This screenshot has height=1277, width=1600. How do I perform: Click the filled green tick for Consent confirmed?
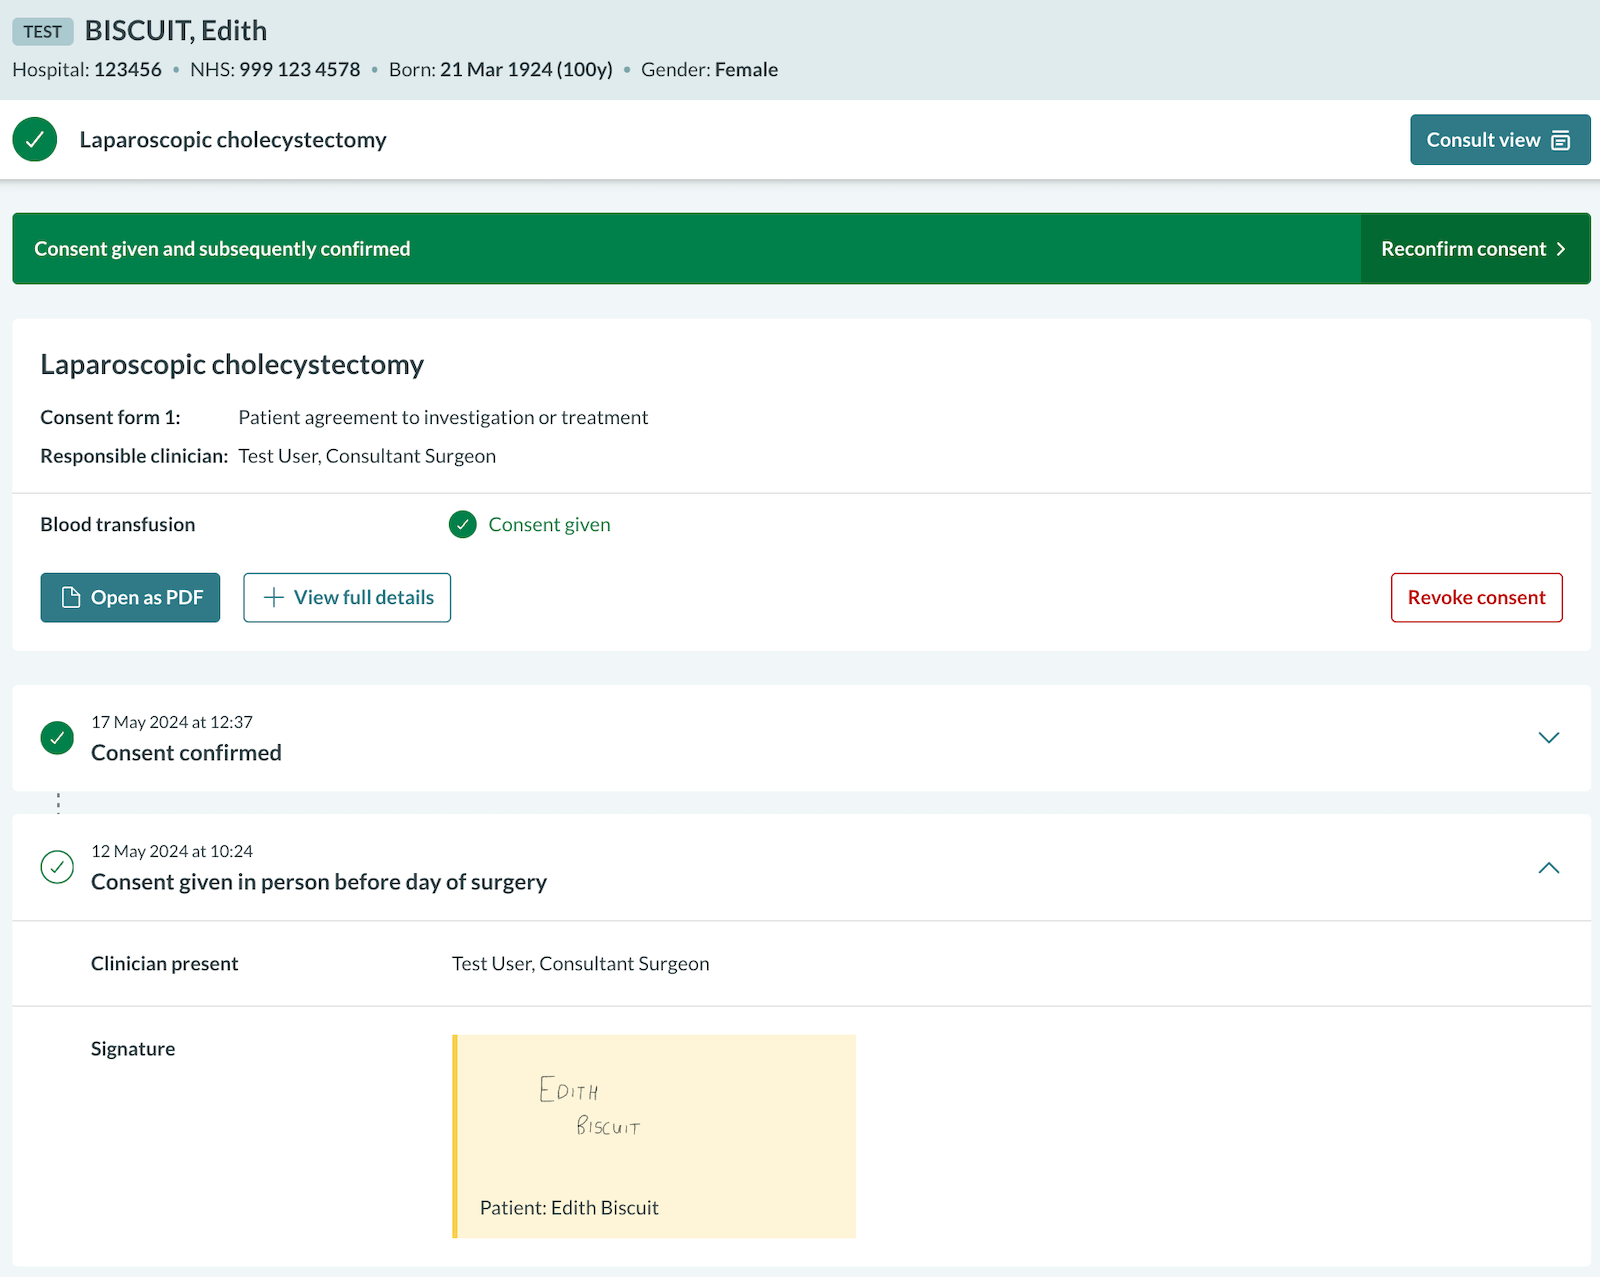[x=57, y=738]
